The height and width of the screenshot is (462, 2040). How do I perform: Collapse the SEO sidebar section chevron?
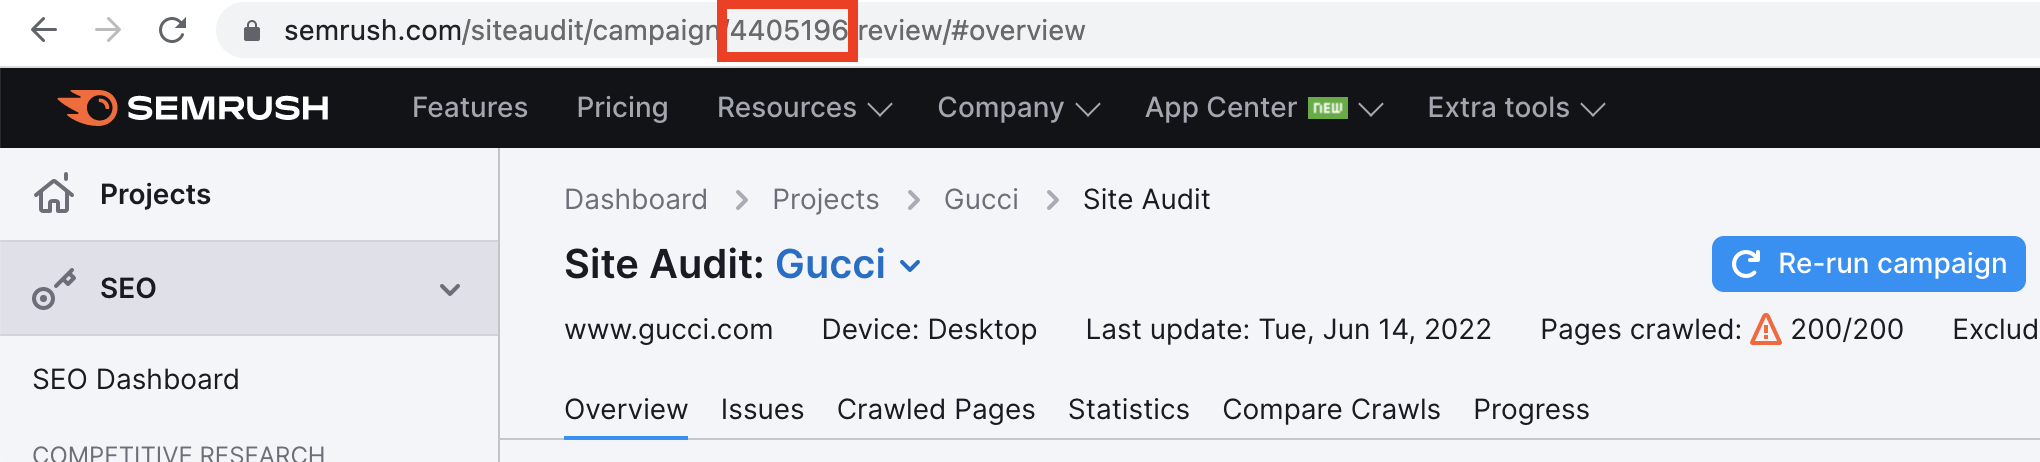tap(450, 289)
